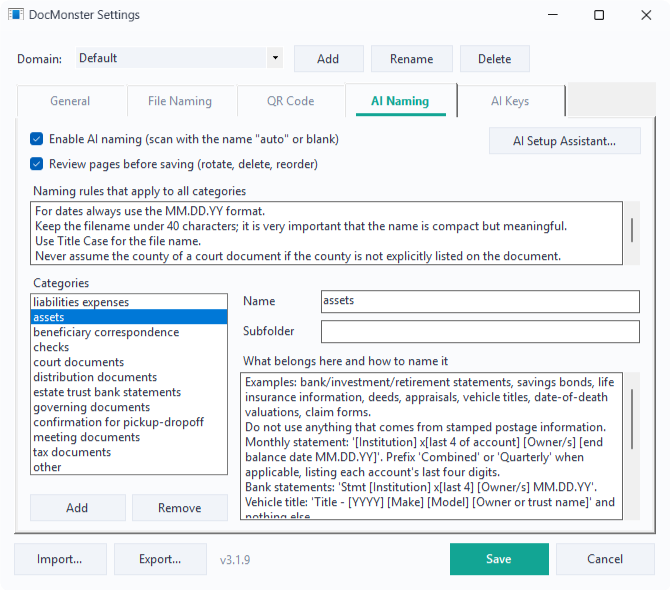Click the naming rules scrollbar thumb
The height and width of the screenshot is (590, 670).
point(632,230)
